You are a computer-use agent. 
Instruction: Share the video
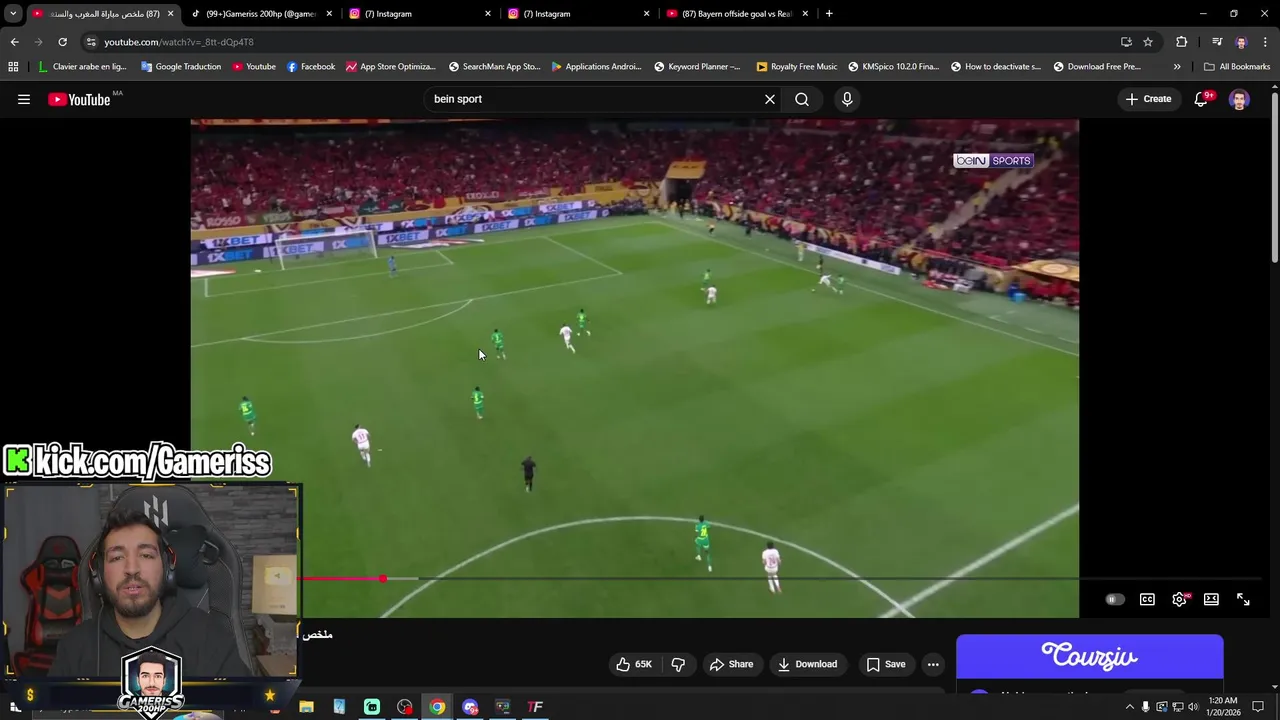[731, 664]
